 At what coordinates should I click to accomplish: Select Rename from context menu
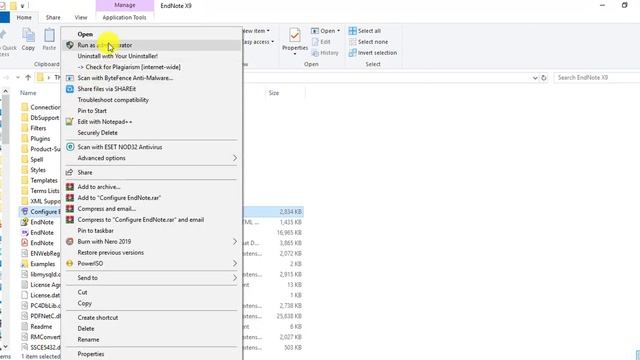pos(89,340)
